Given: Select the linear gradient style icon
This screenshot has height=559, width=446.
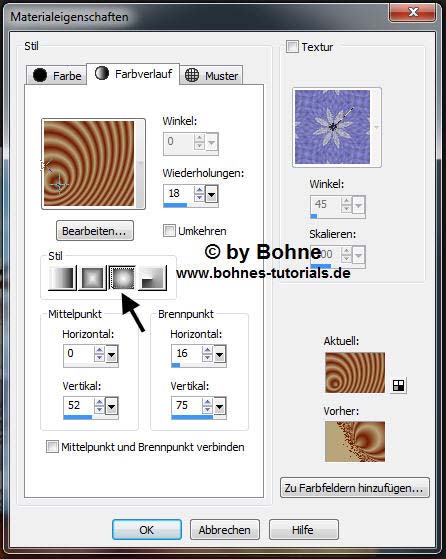Looking at the screenshot, I should [x=62, y=278].
